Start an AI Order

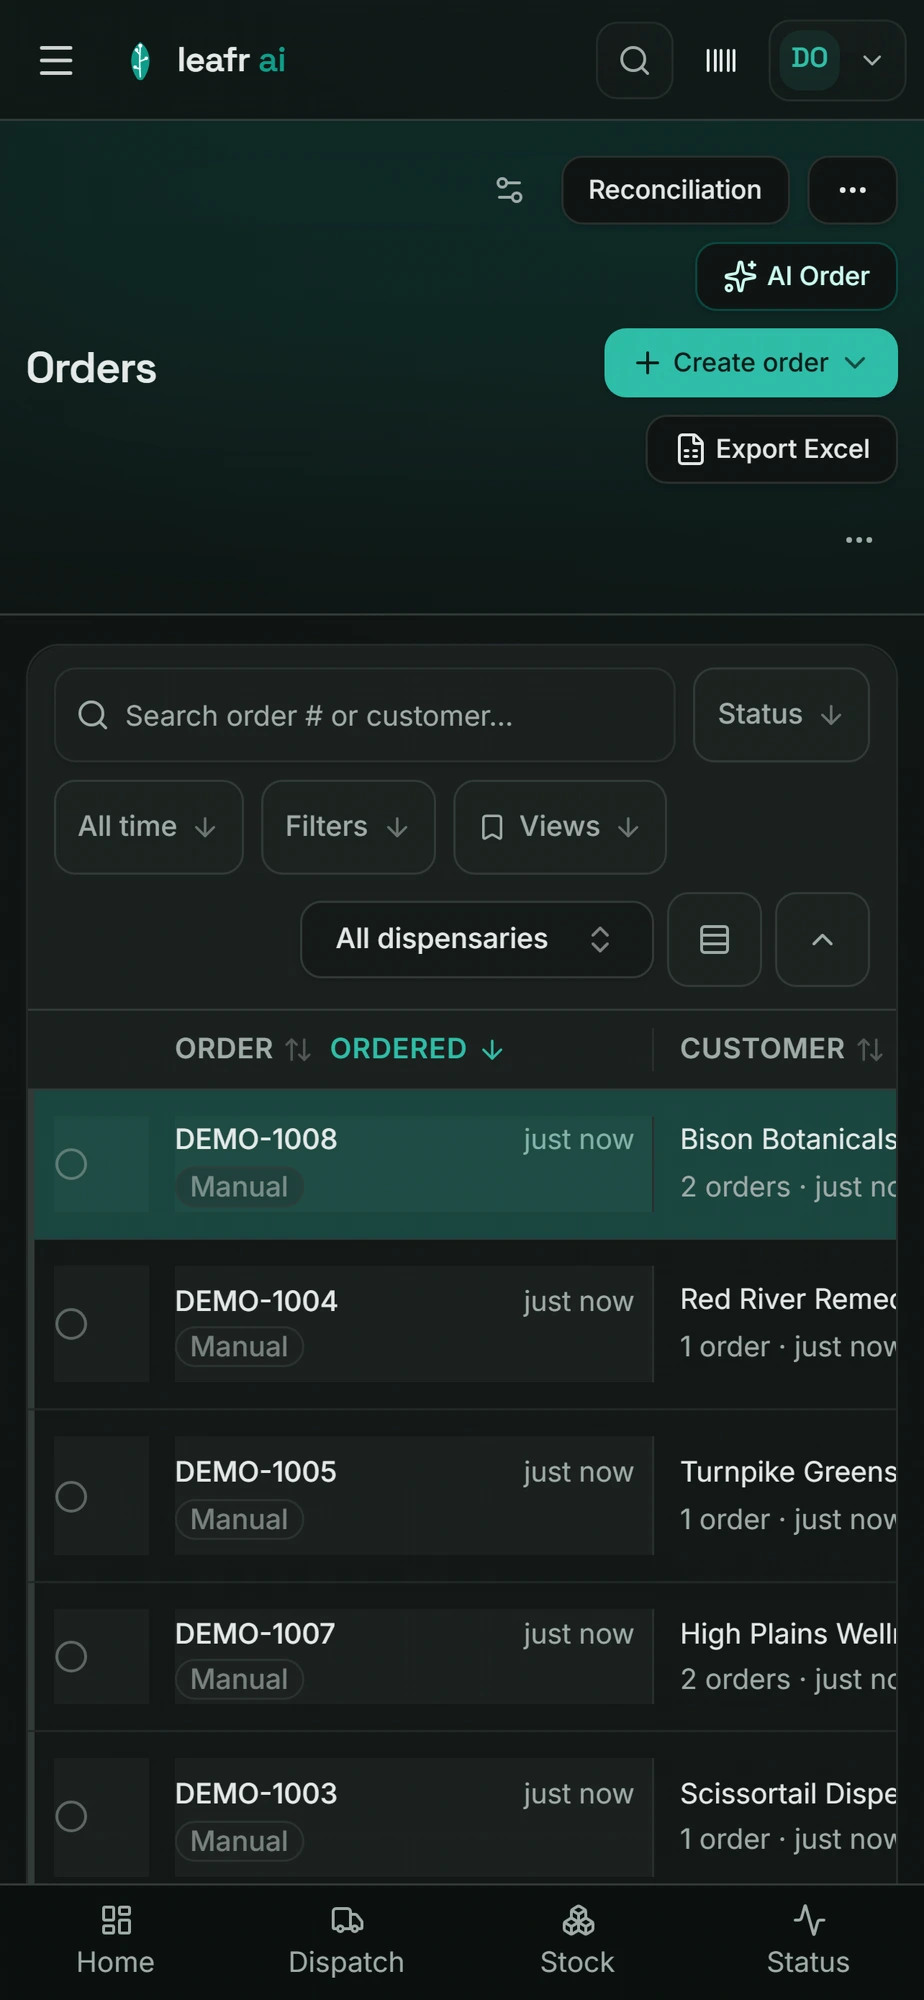[x=796, y=276]
